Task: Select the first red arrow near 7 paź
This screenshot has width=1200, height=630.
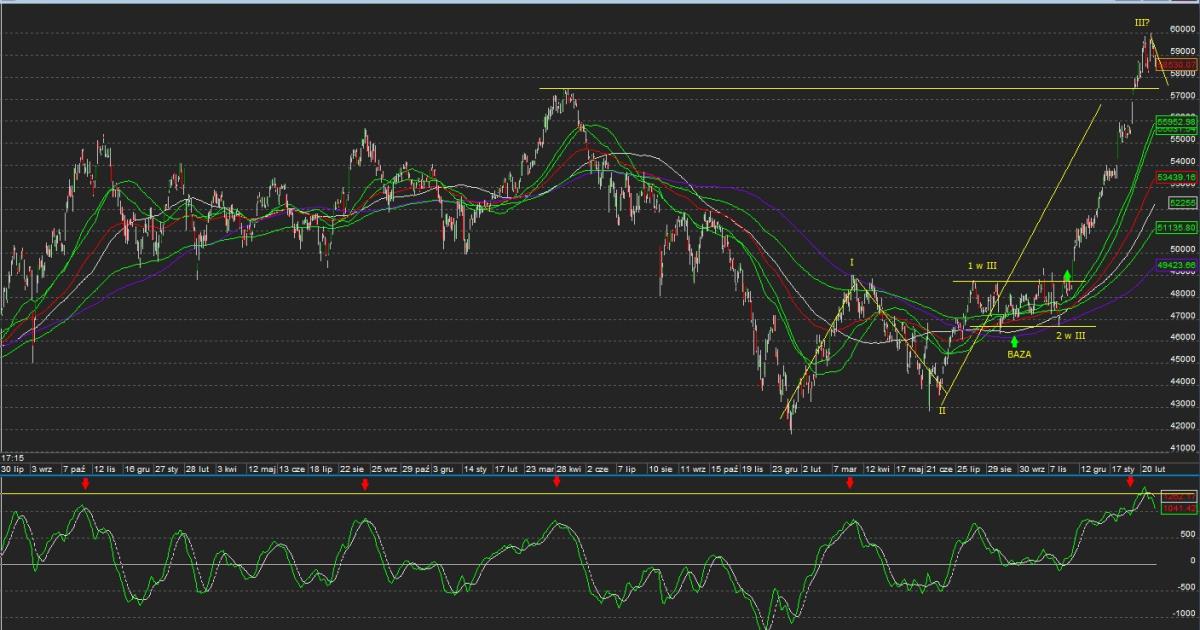Action: pyautogui.click(x=86, y=484)
